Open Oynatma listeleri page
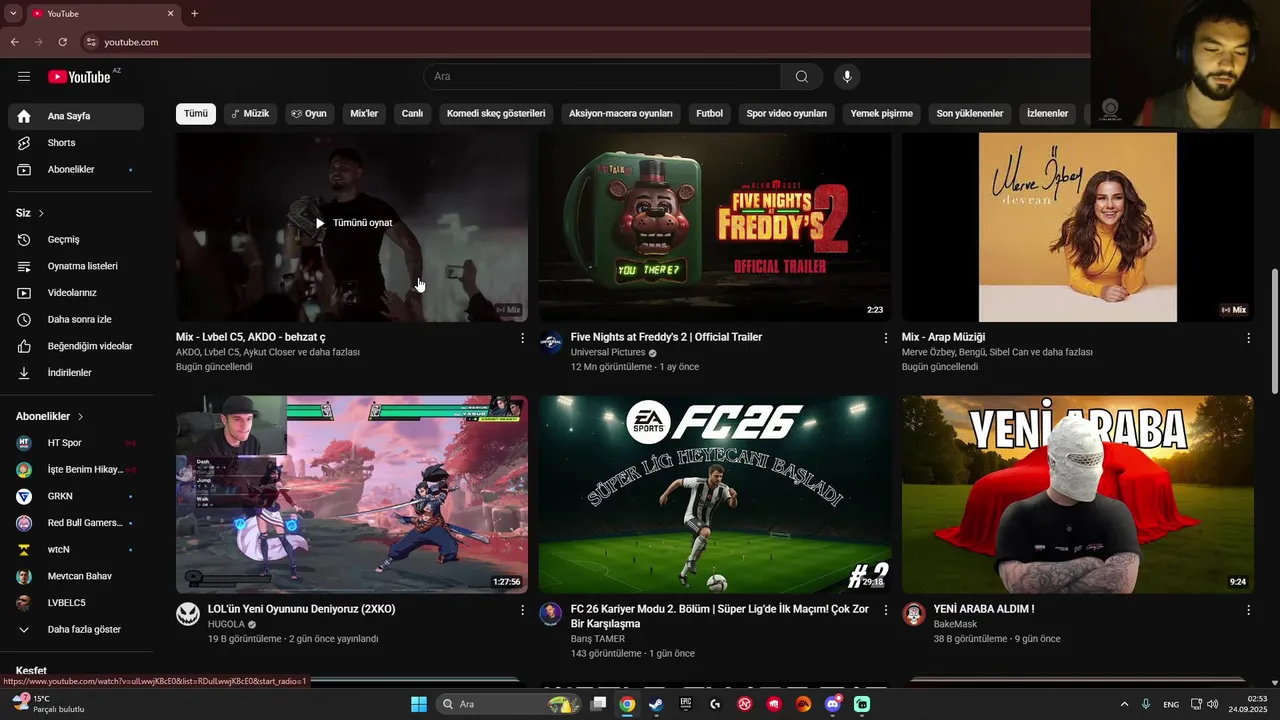The image size is (1280, 720). [x=76, y=266]
